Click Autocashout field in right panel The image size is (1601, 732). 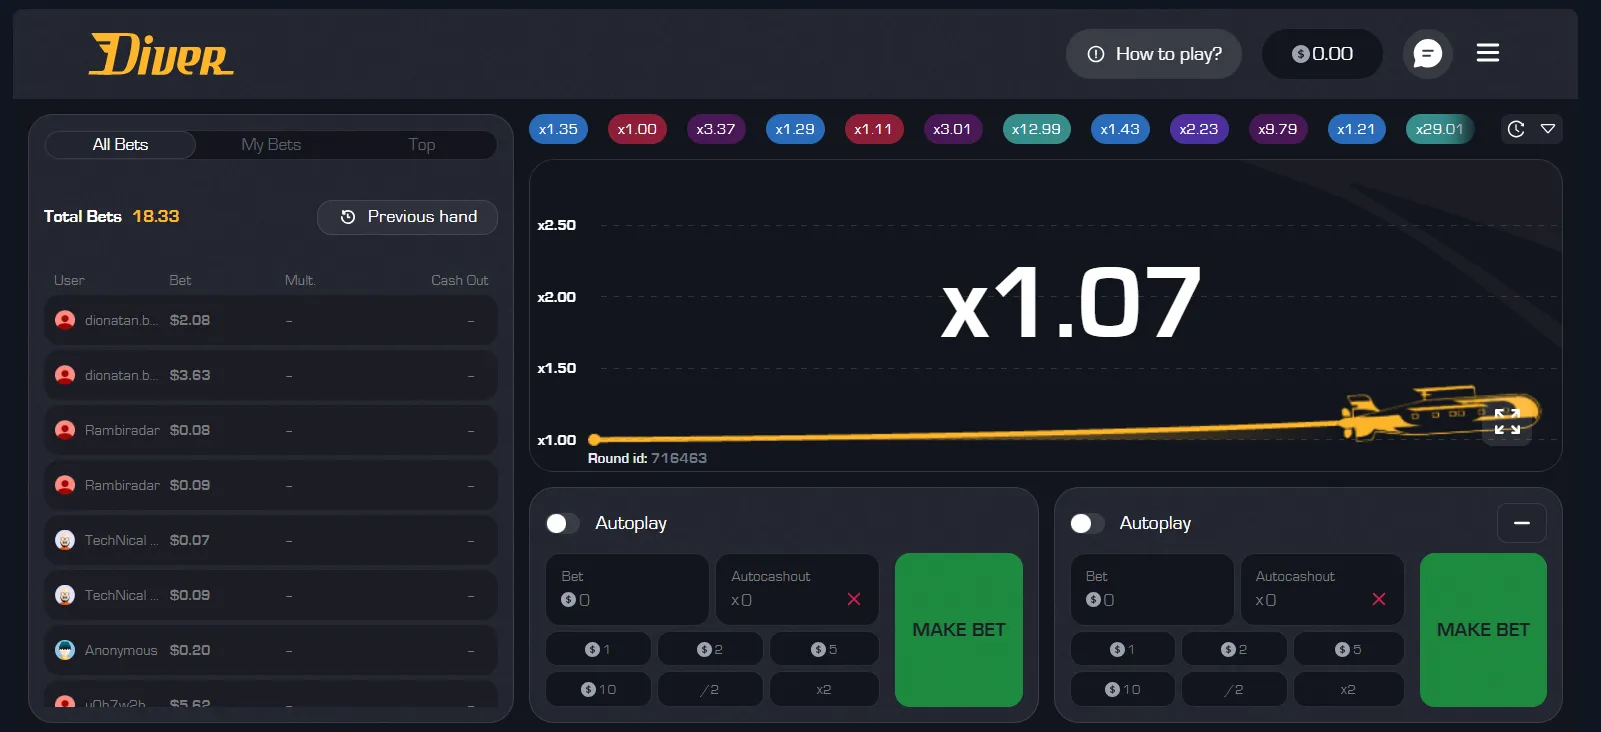click(1322, 590)
